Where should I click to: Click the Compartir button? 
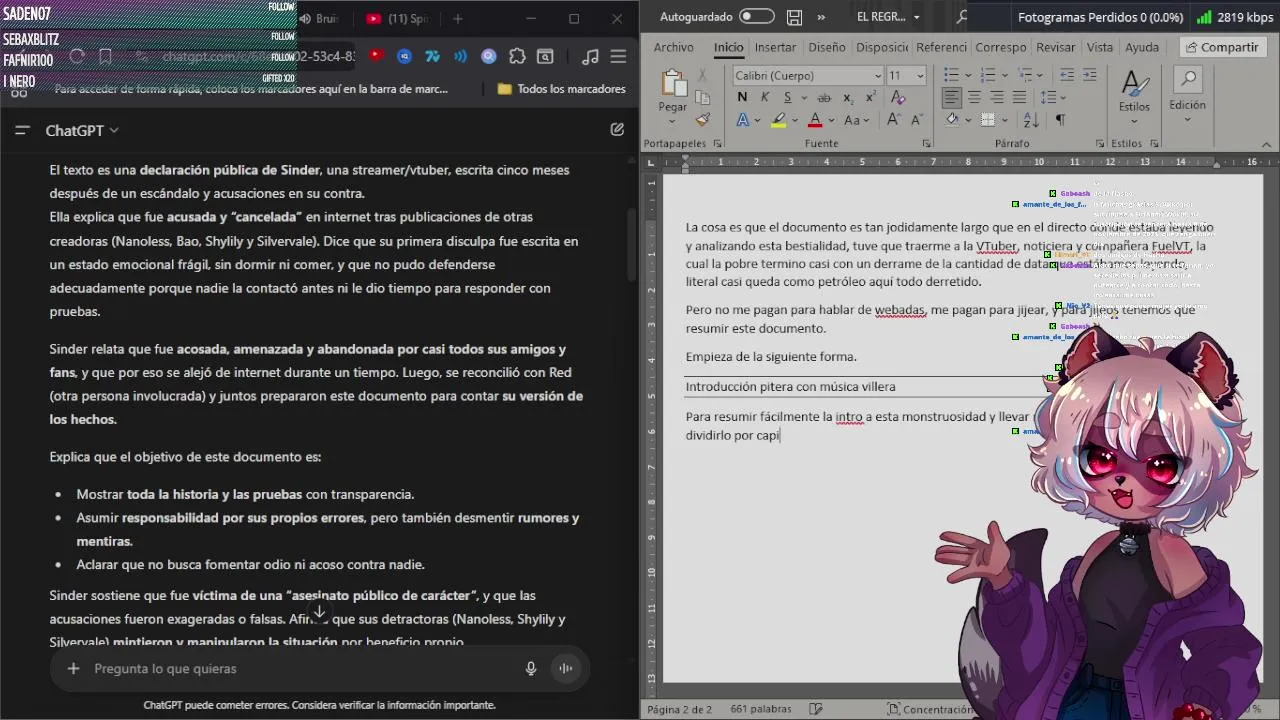click(1221, 47)
